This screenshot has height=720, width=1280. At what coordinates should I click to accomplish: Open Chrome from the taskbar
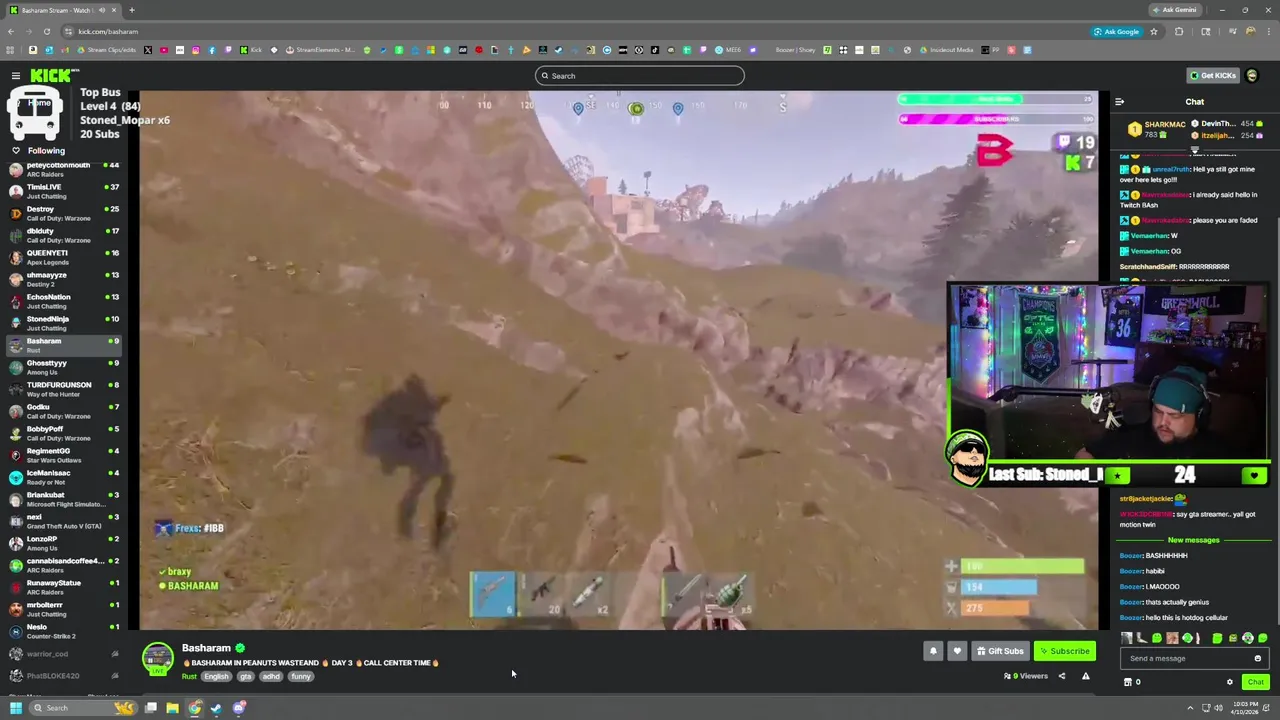coord(194,708)
